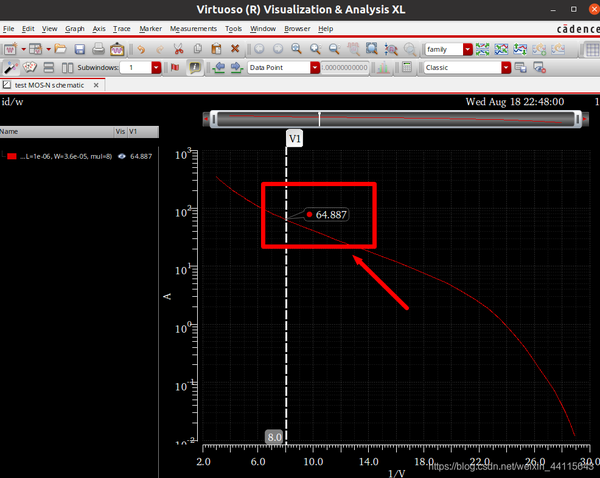Expand the Classic workspace dropdown
600x478 pixels.
[506, 68]
